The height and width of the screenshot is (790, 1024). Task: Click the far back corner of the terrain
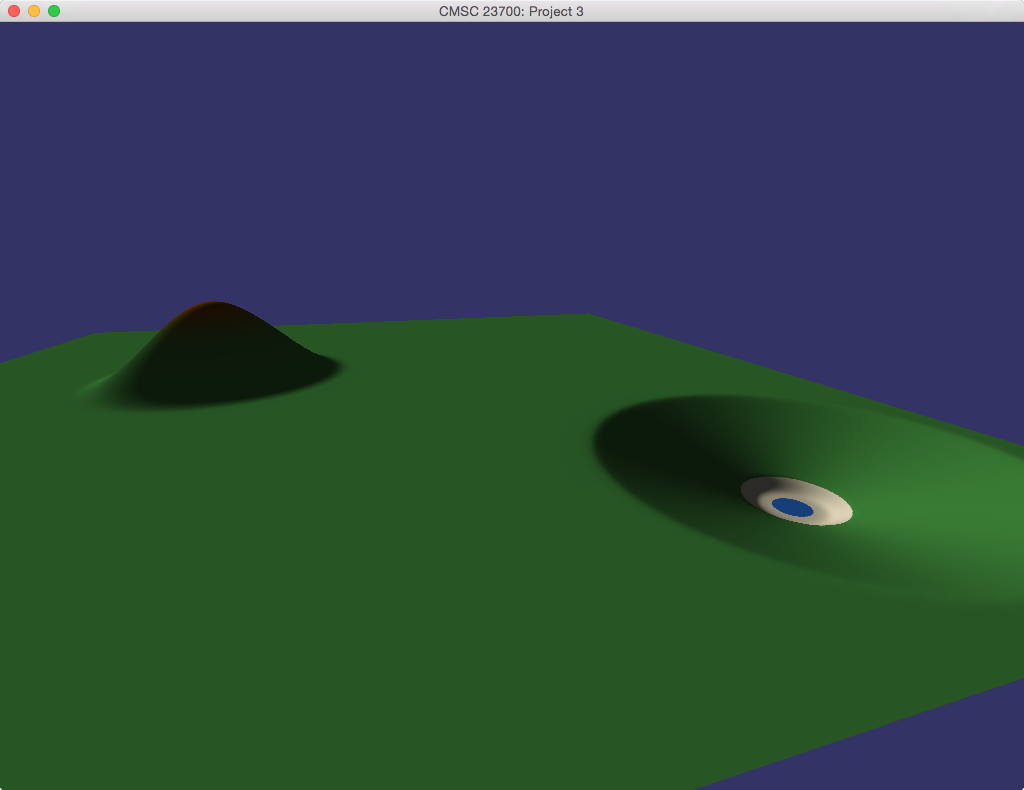tap(585, 318)
